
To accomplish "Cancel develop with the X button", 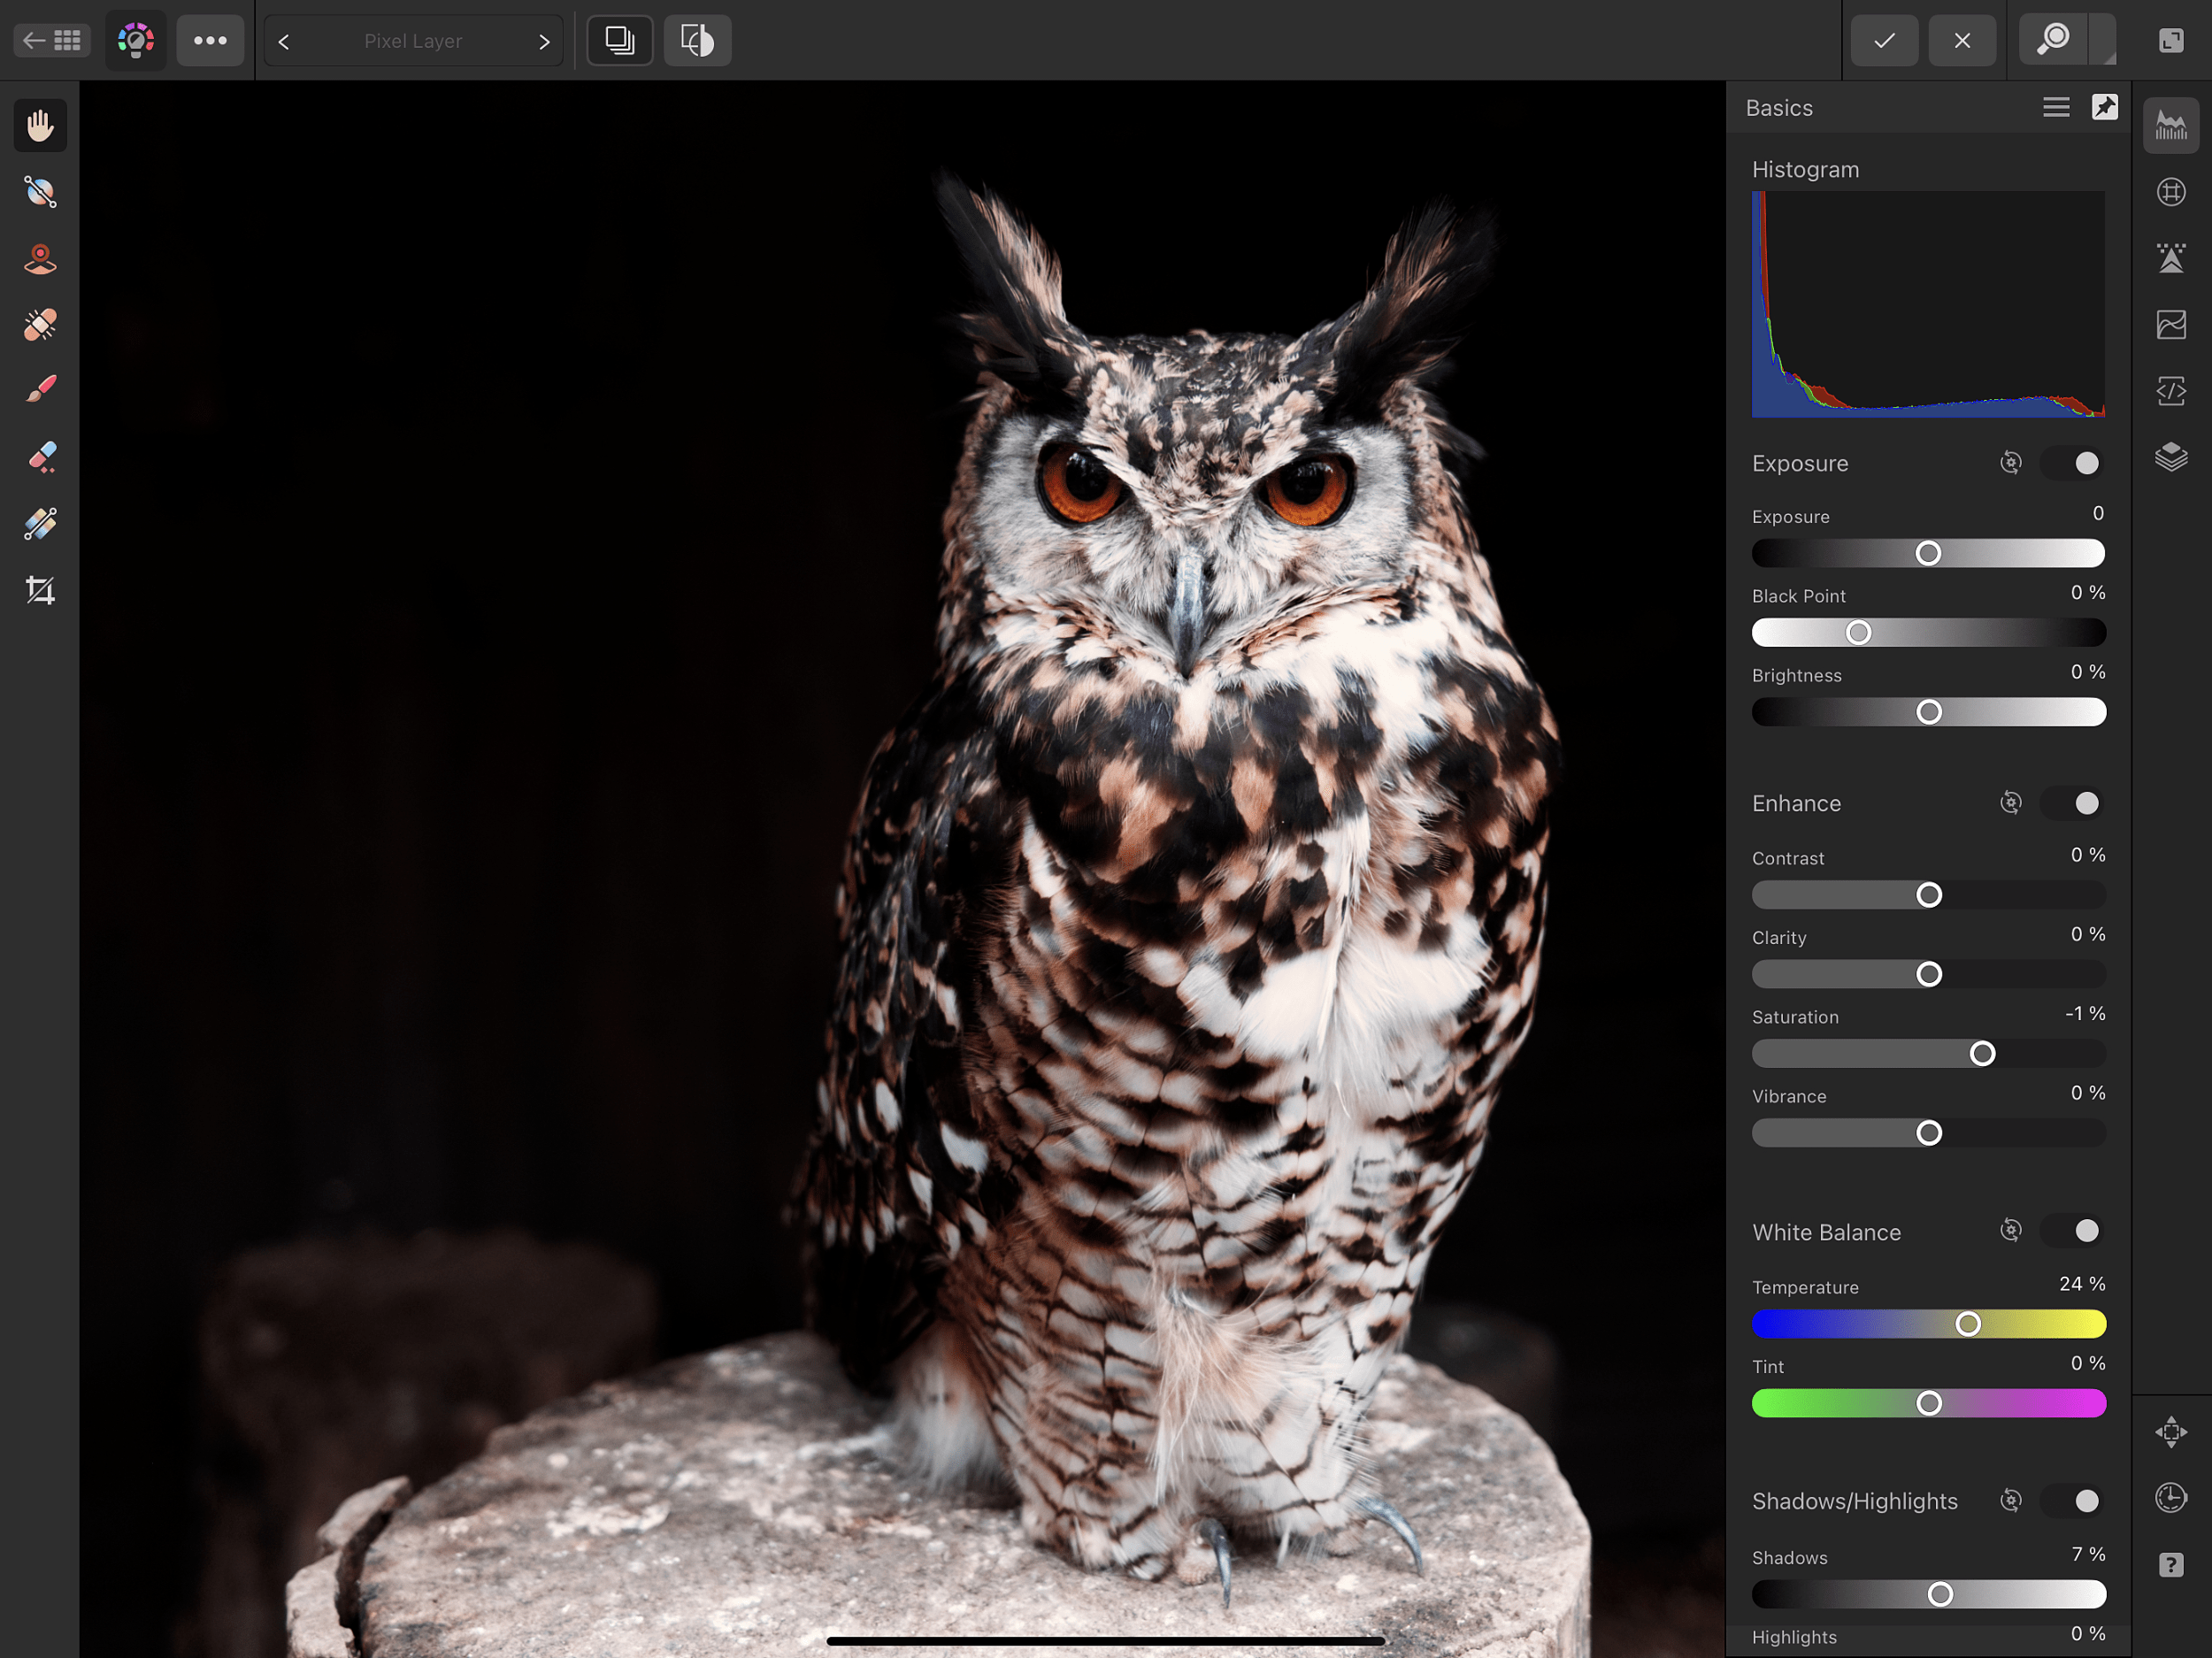I will [x=1962, y=41].
